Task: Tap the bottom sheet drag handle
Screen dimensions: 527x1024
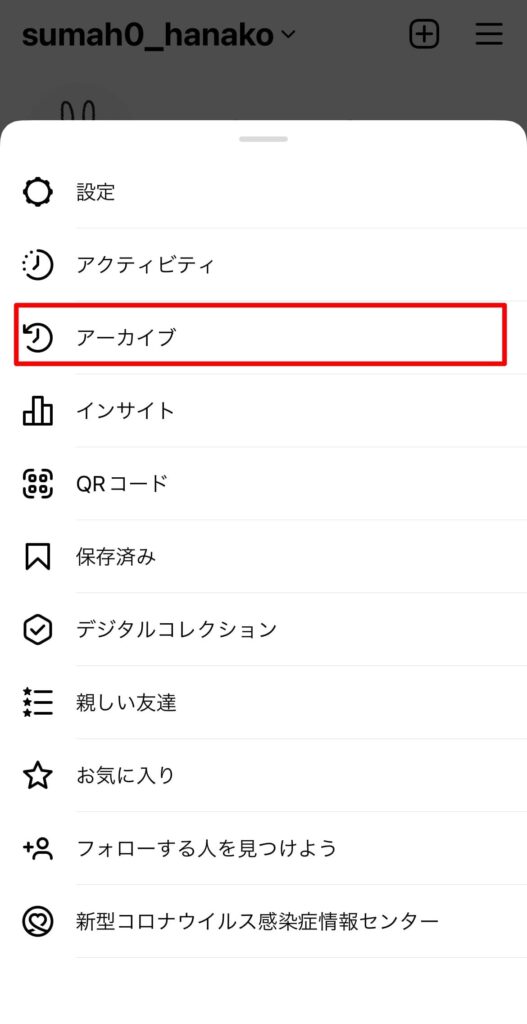Action: 263,139
